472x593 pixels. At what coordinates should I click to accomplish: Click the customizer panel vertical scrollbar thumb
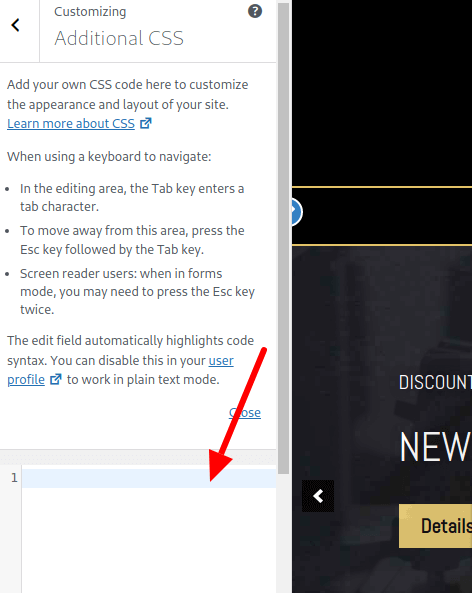(283, 238)
